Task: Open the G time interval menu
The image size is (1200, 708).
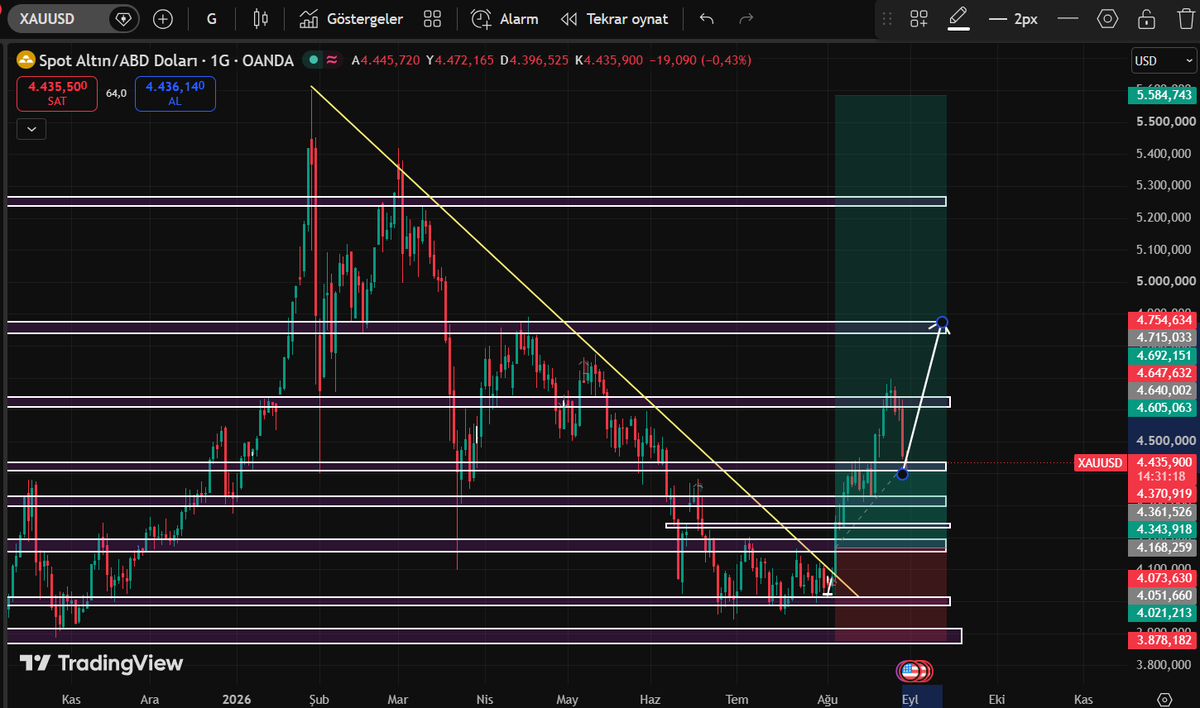Action: point(211,19)
